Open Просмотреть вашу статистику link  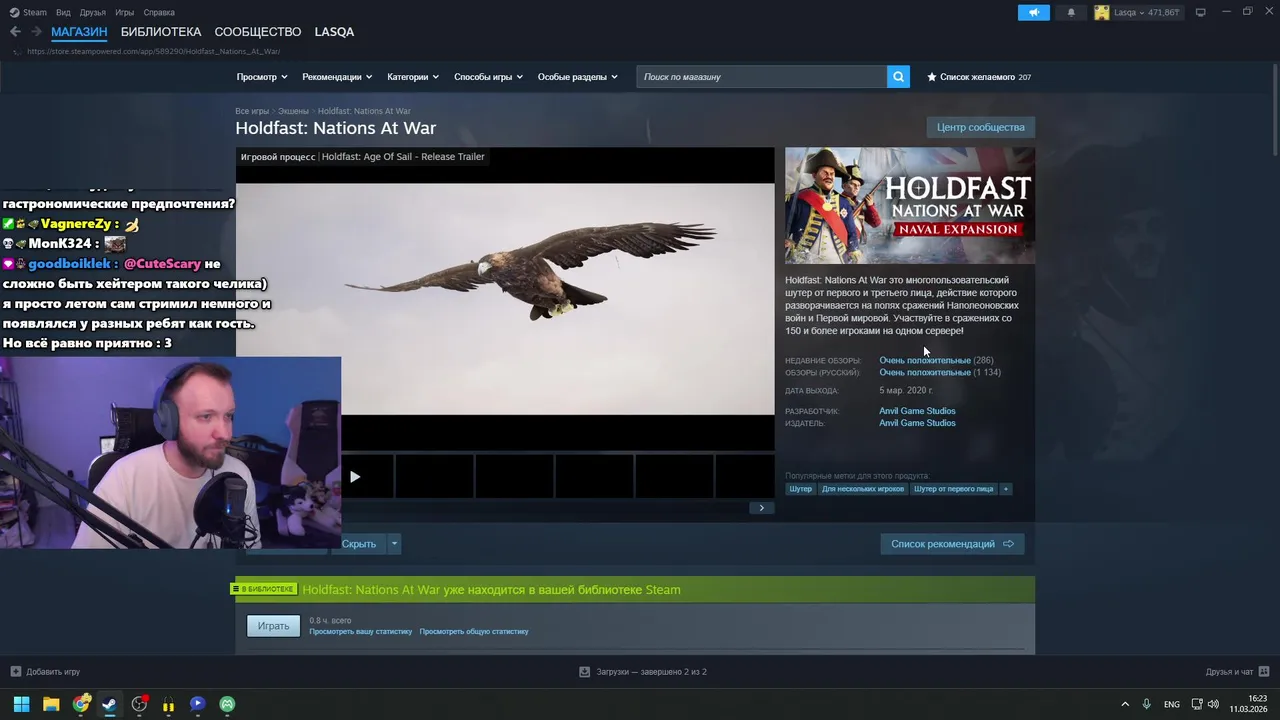[360, 632]
